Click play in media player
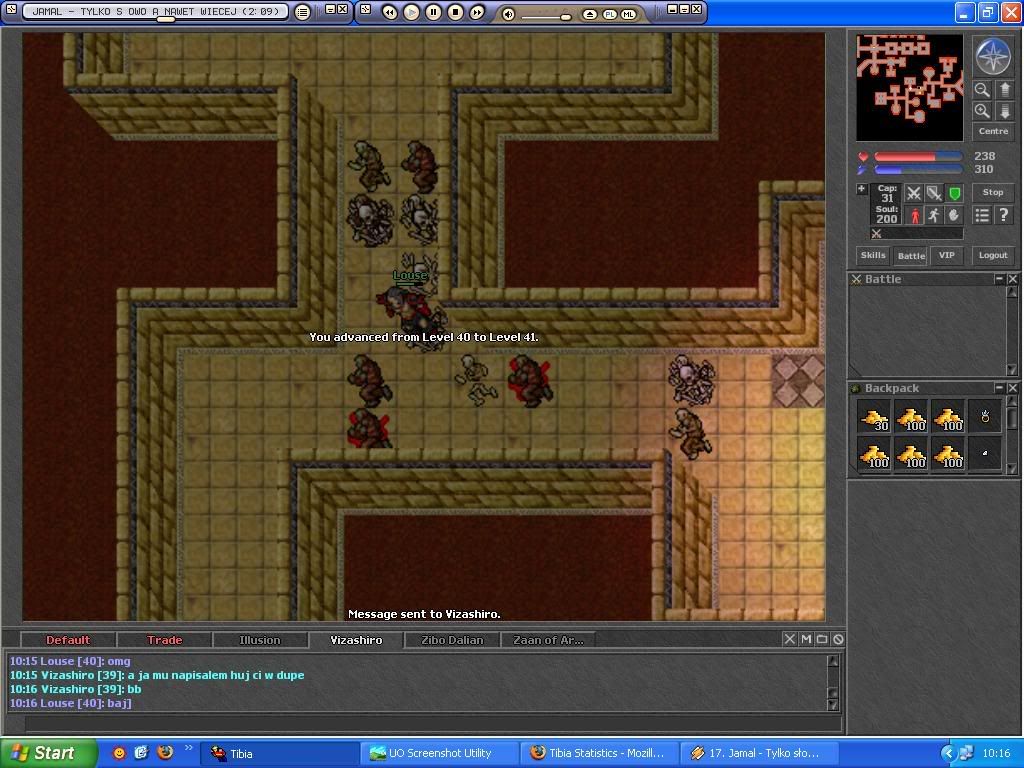This screenshot has height=768, width=1024. (411, 12)
